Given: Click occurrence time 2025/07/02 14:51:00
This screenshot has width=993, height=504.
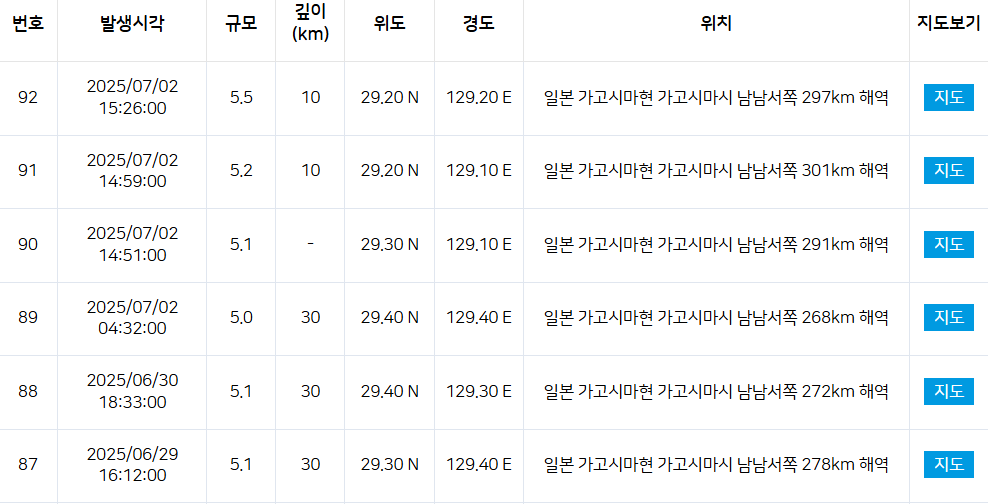Looking at the screenshot, I should [x=132, y=244].
